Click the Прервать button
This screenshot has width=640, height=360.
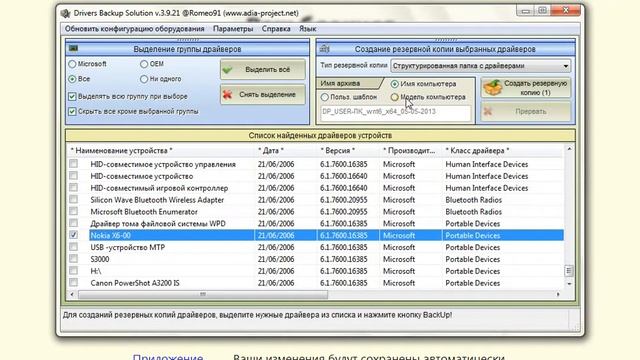click(526, 111)
